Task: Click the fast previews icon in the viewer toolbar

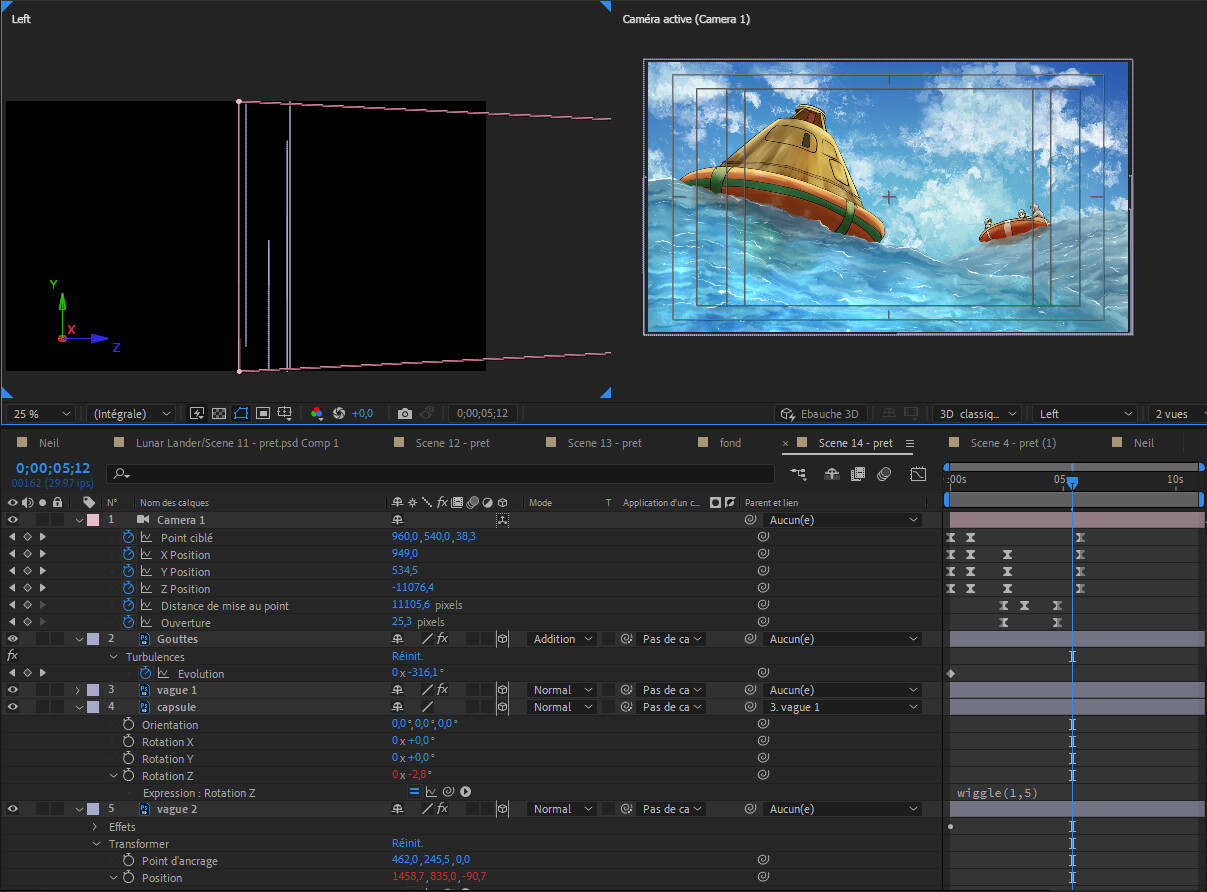Action: click(197, 413)
